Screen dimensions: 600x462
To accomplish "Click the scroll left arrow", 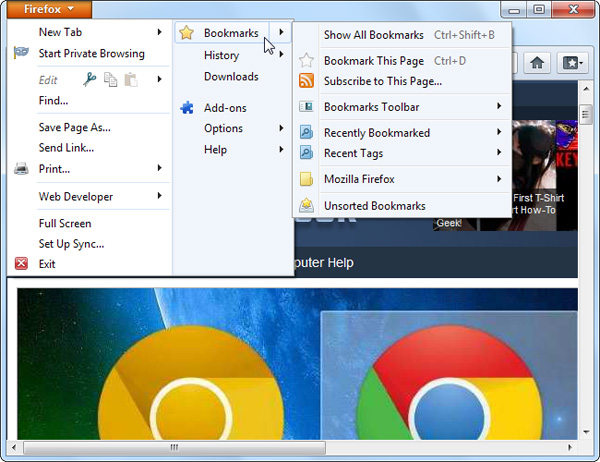I will tap(14, 447).
